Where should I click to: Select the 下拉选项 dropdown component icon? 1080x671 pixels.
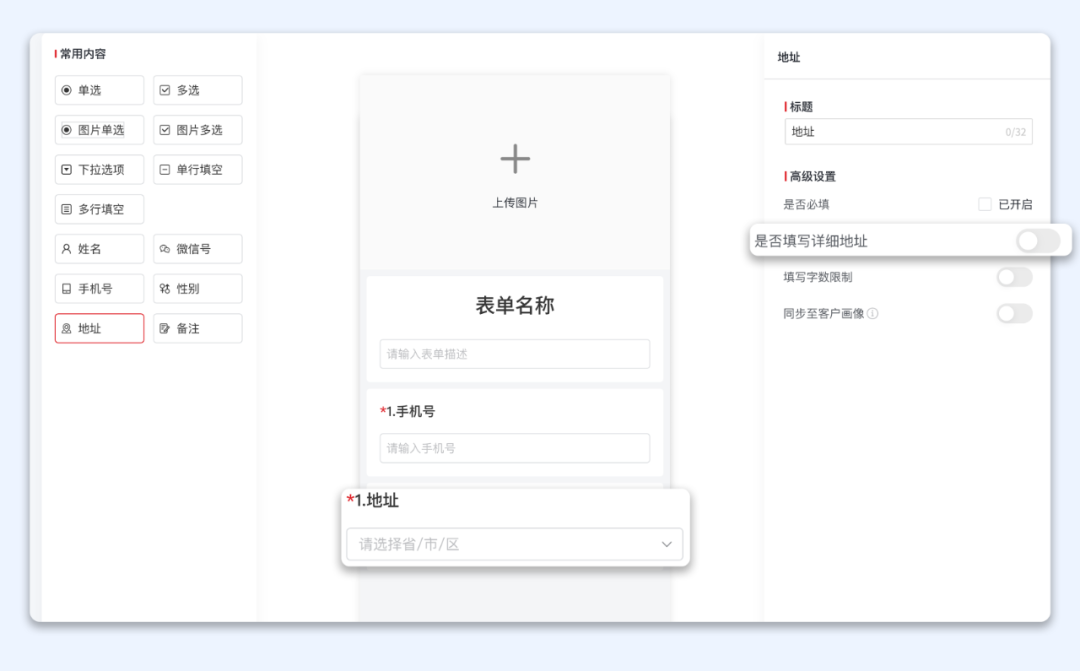point(99,169)
